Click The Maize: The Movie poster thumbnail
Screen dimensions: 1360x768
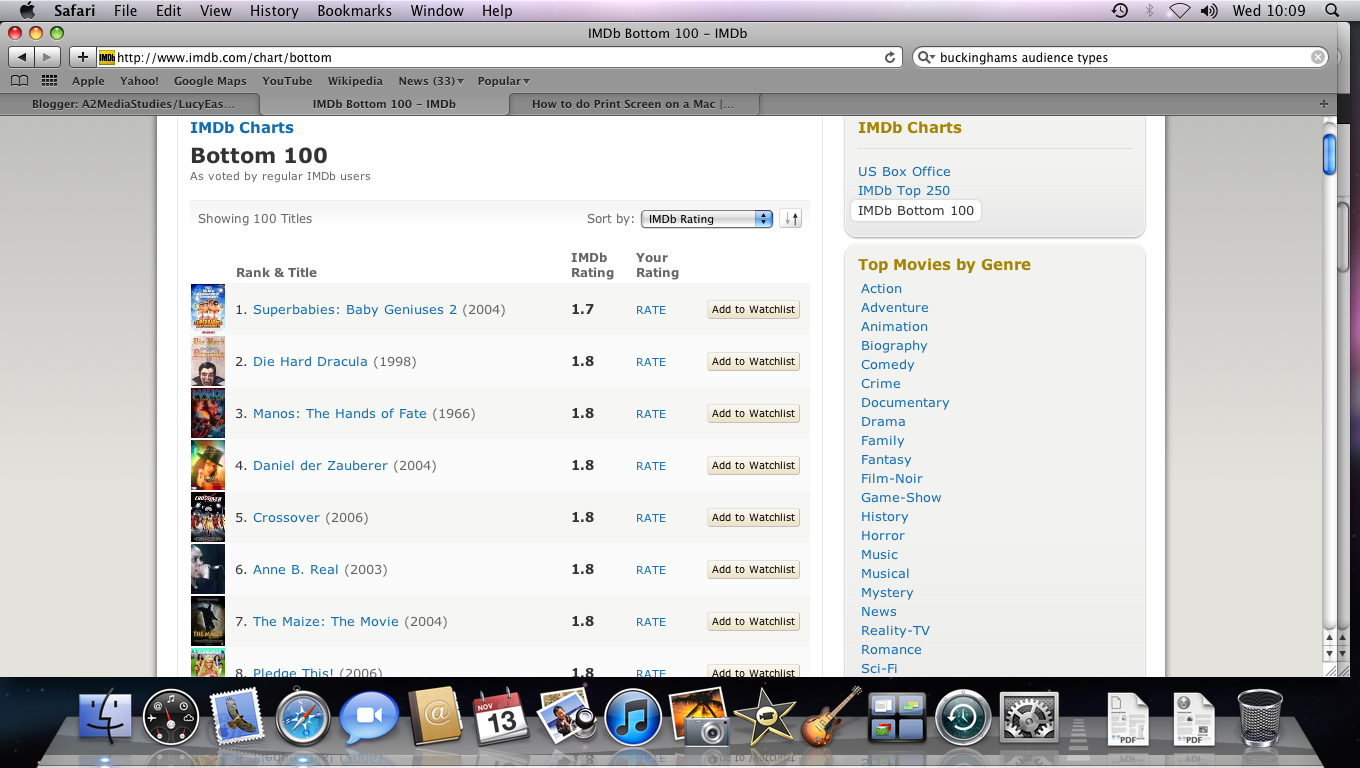pos(208,621)
